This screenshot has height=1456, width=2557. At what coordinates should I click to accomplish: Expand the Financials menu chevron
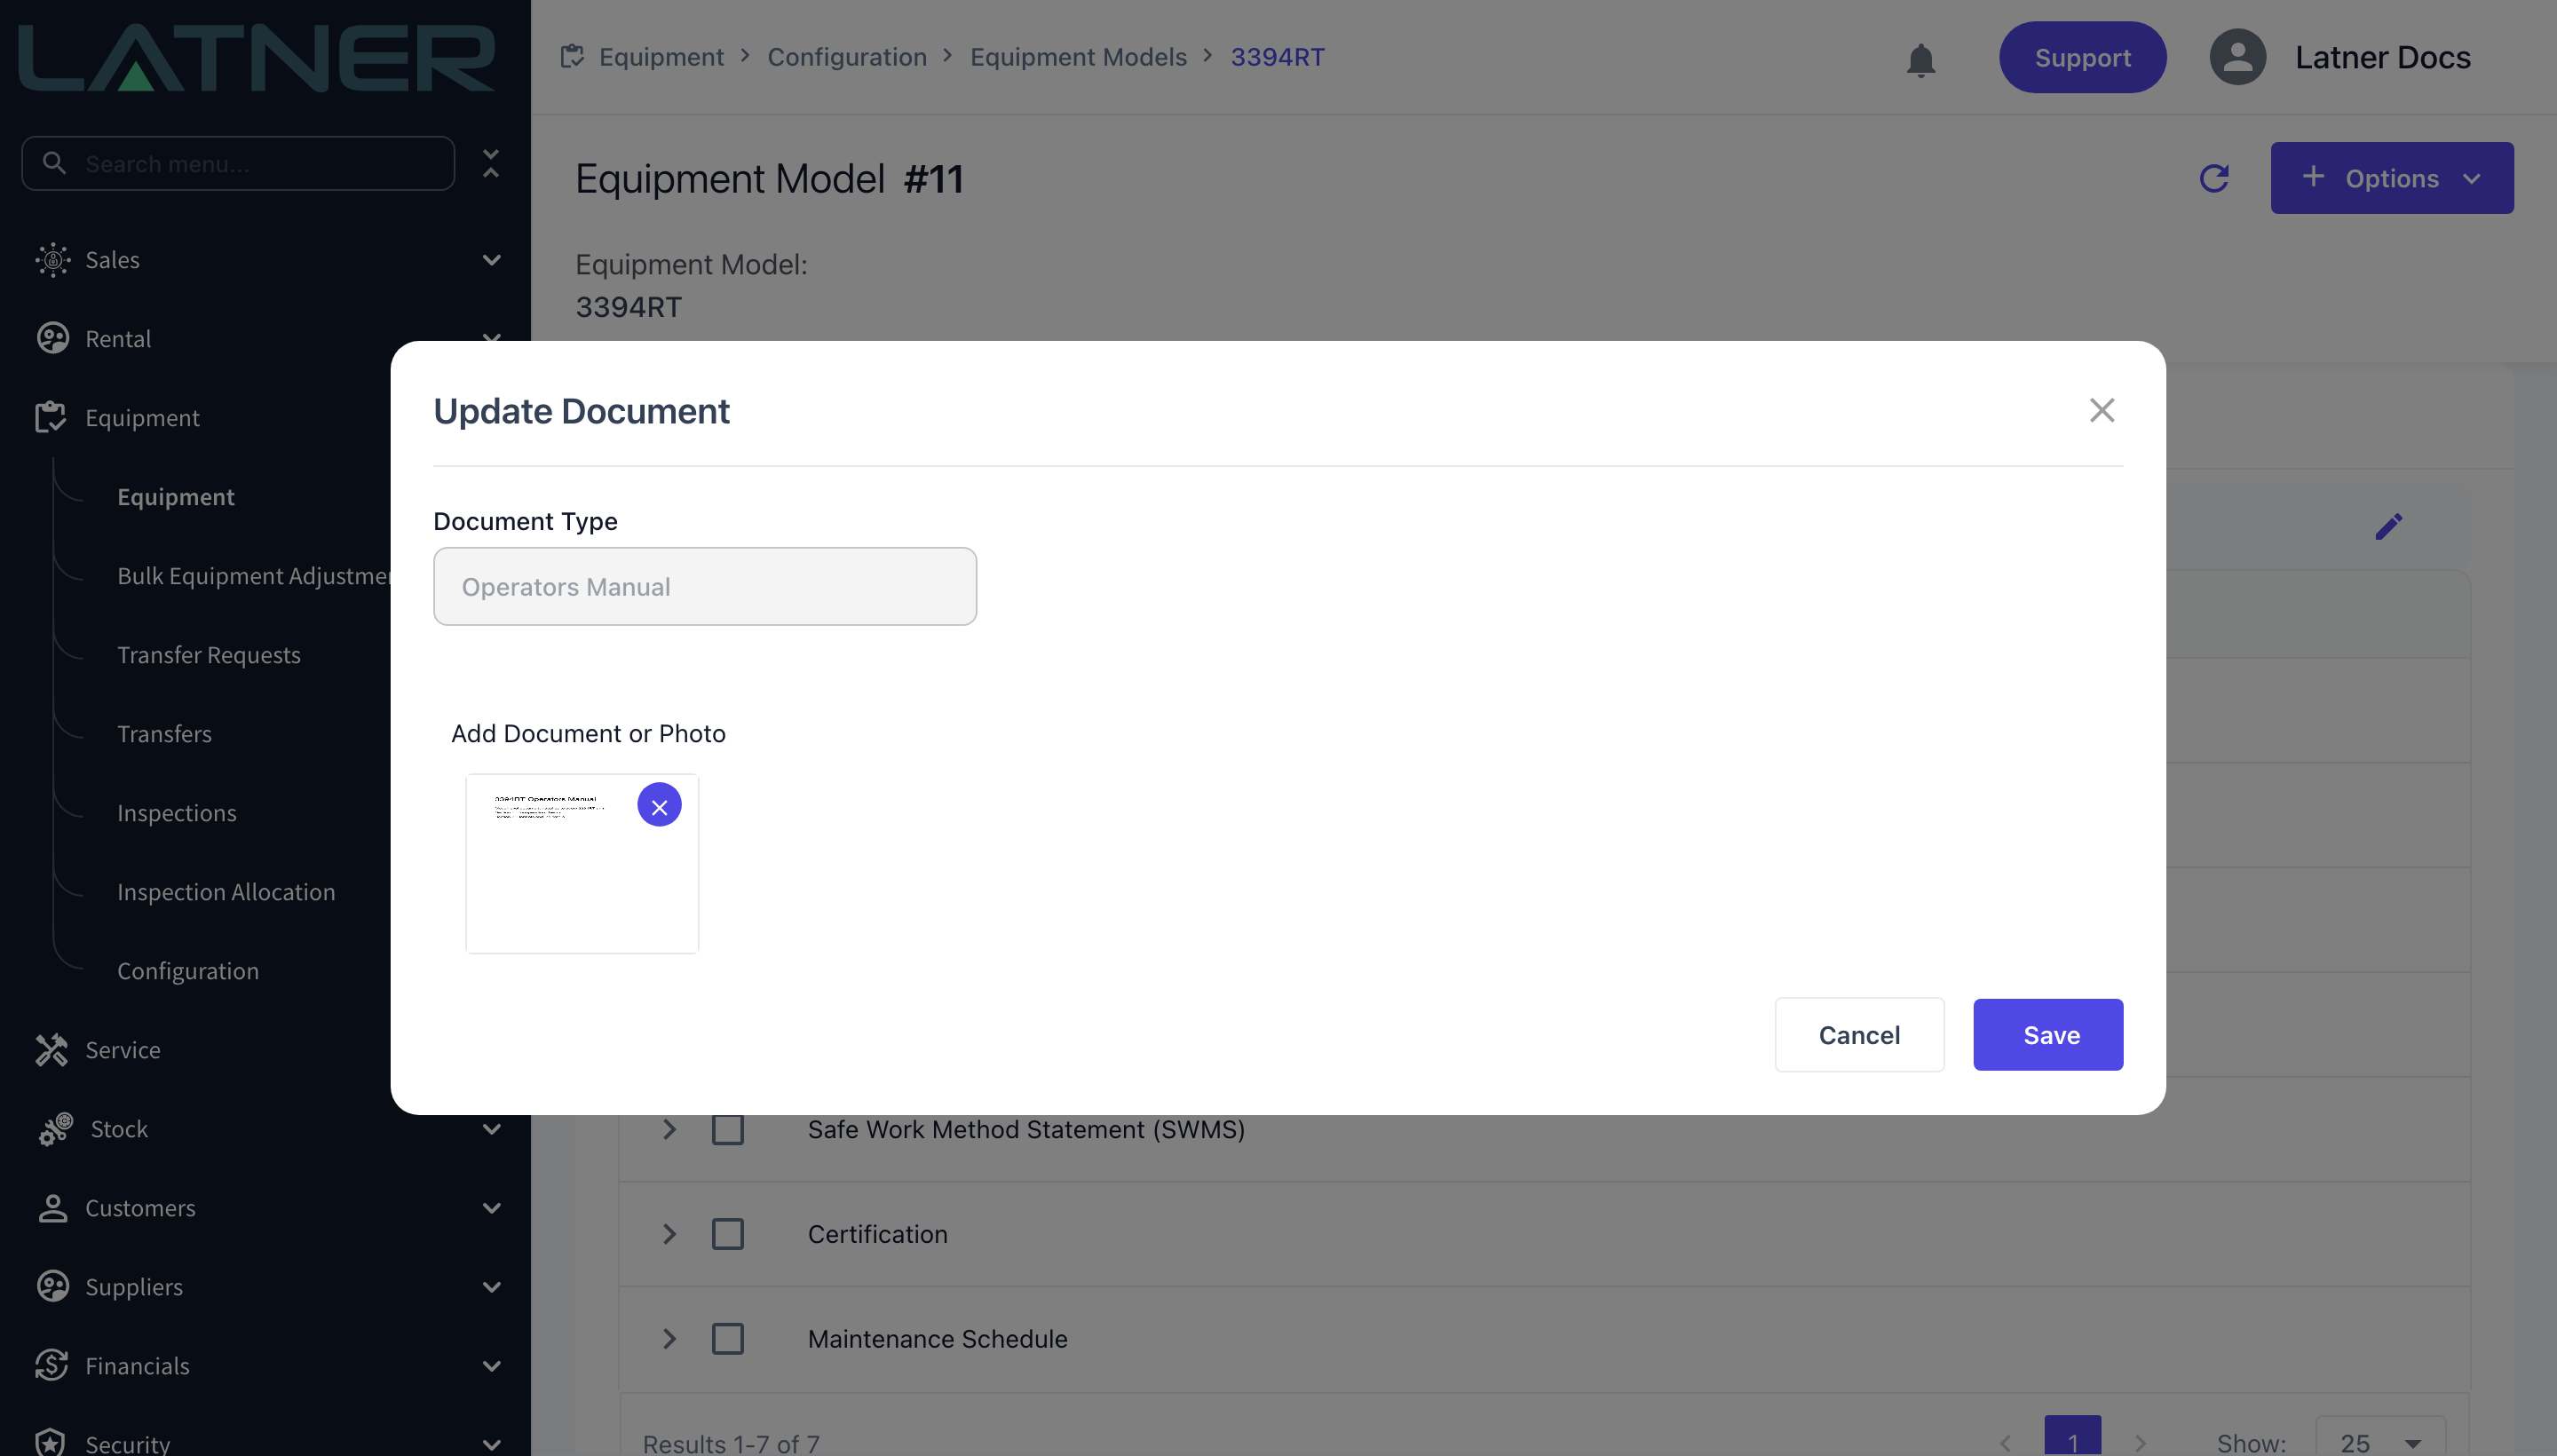click(x=492, y=1366)
